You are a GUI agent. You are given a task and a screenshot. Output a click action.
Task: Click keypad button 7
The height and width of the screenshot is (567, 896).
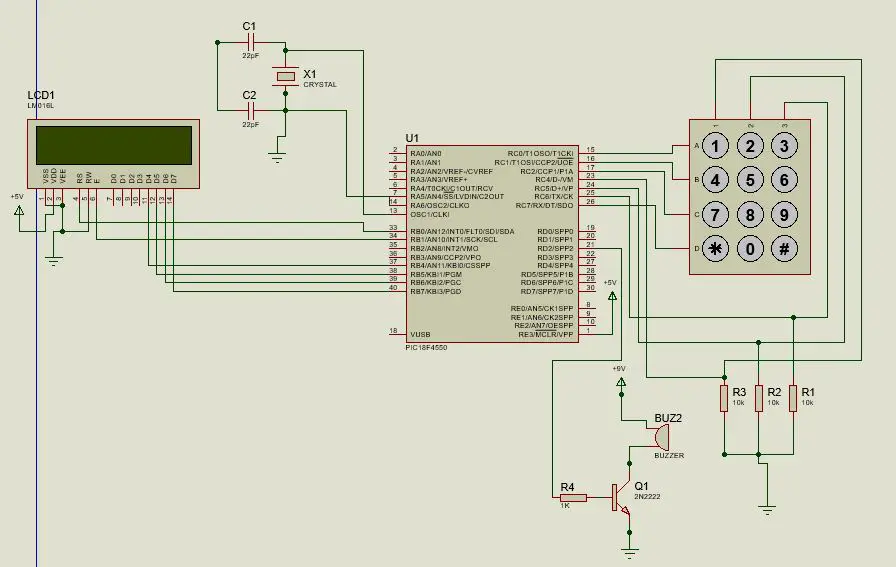coord(715,214)
